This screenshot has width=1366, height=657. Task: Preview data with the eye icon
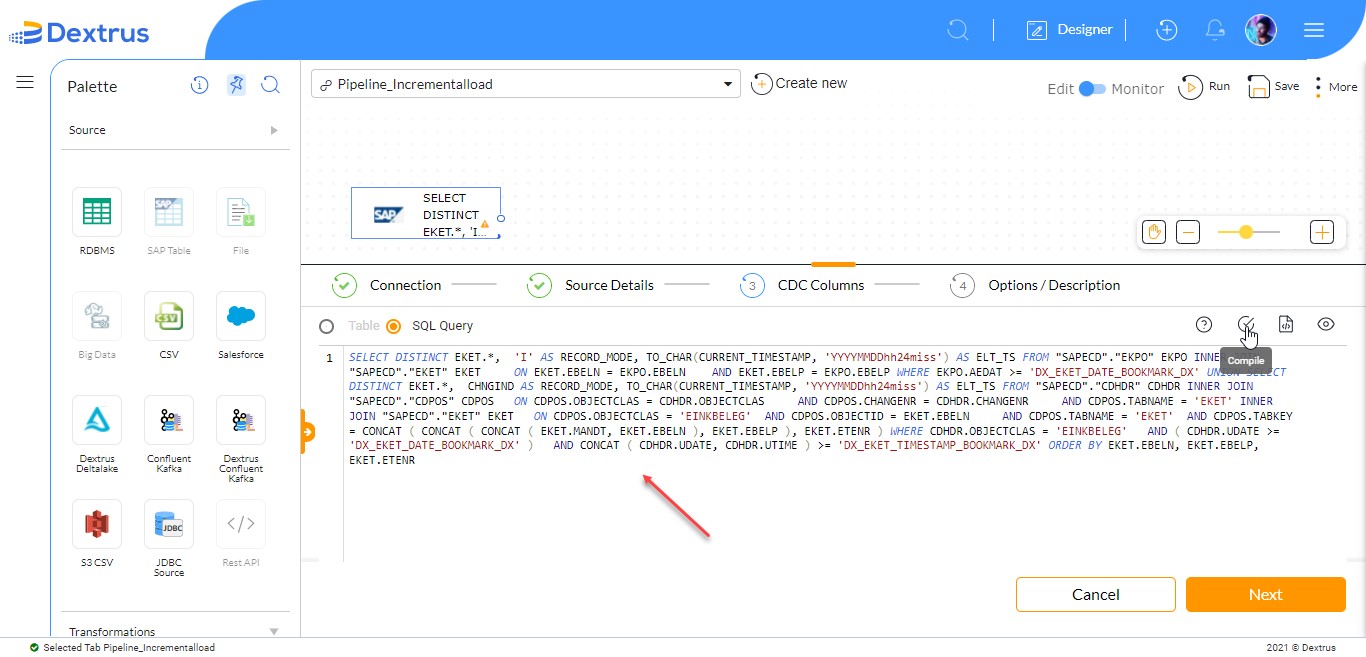tap(1326, 324)
